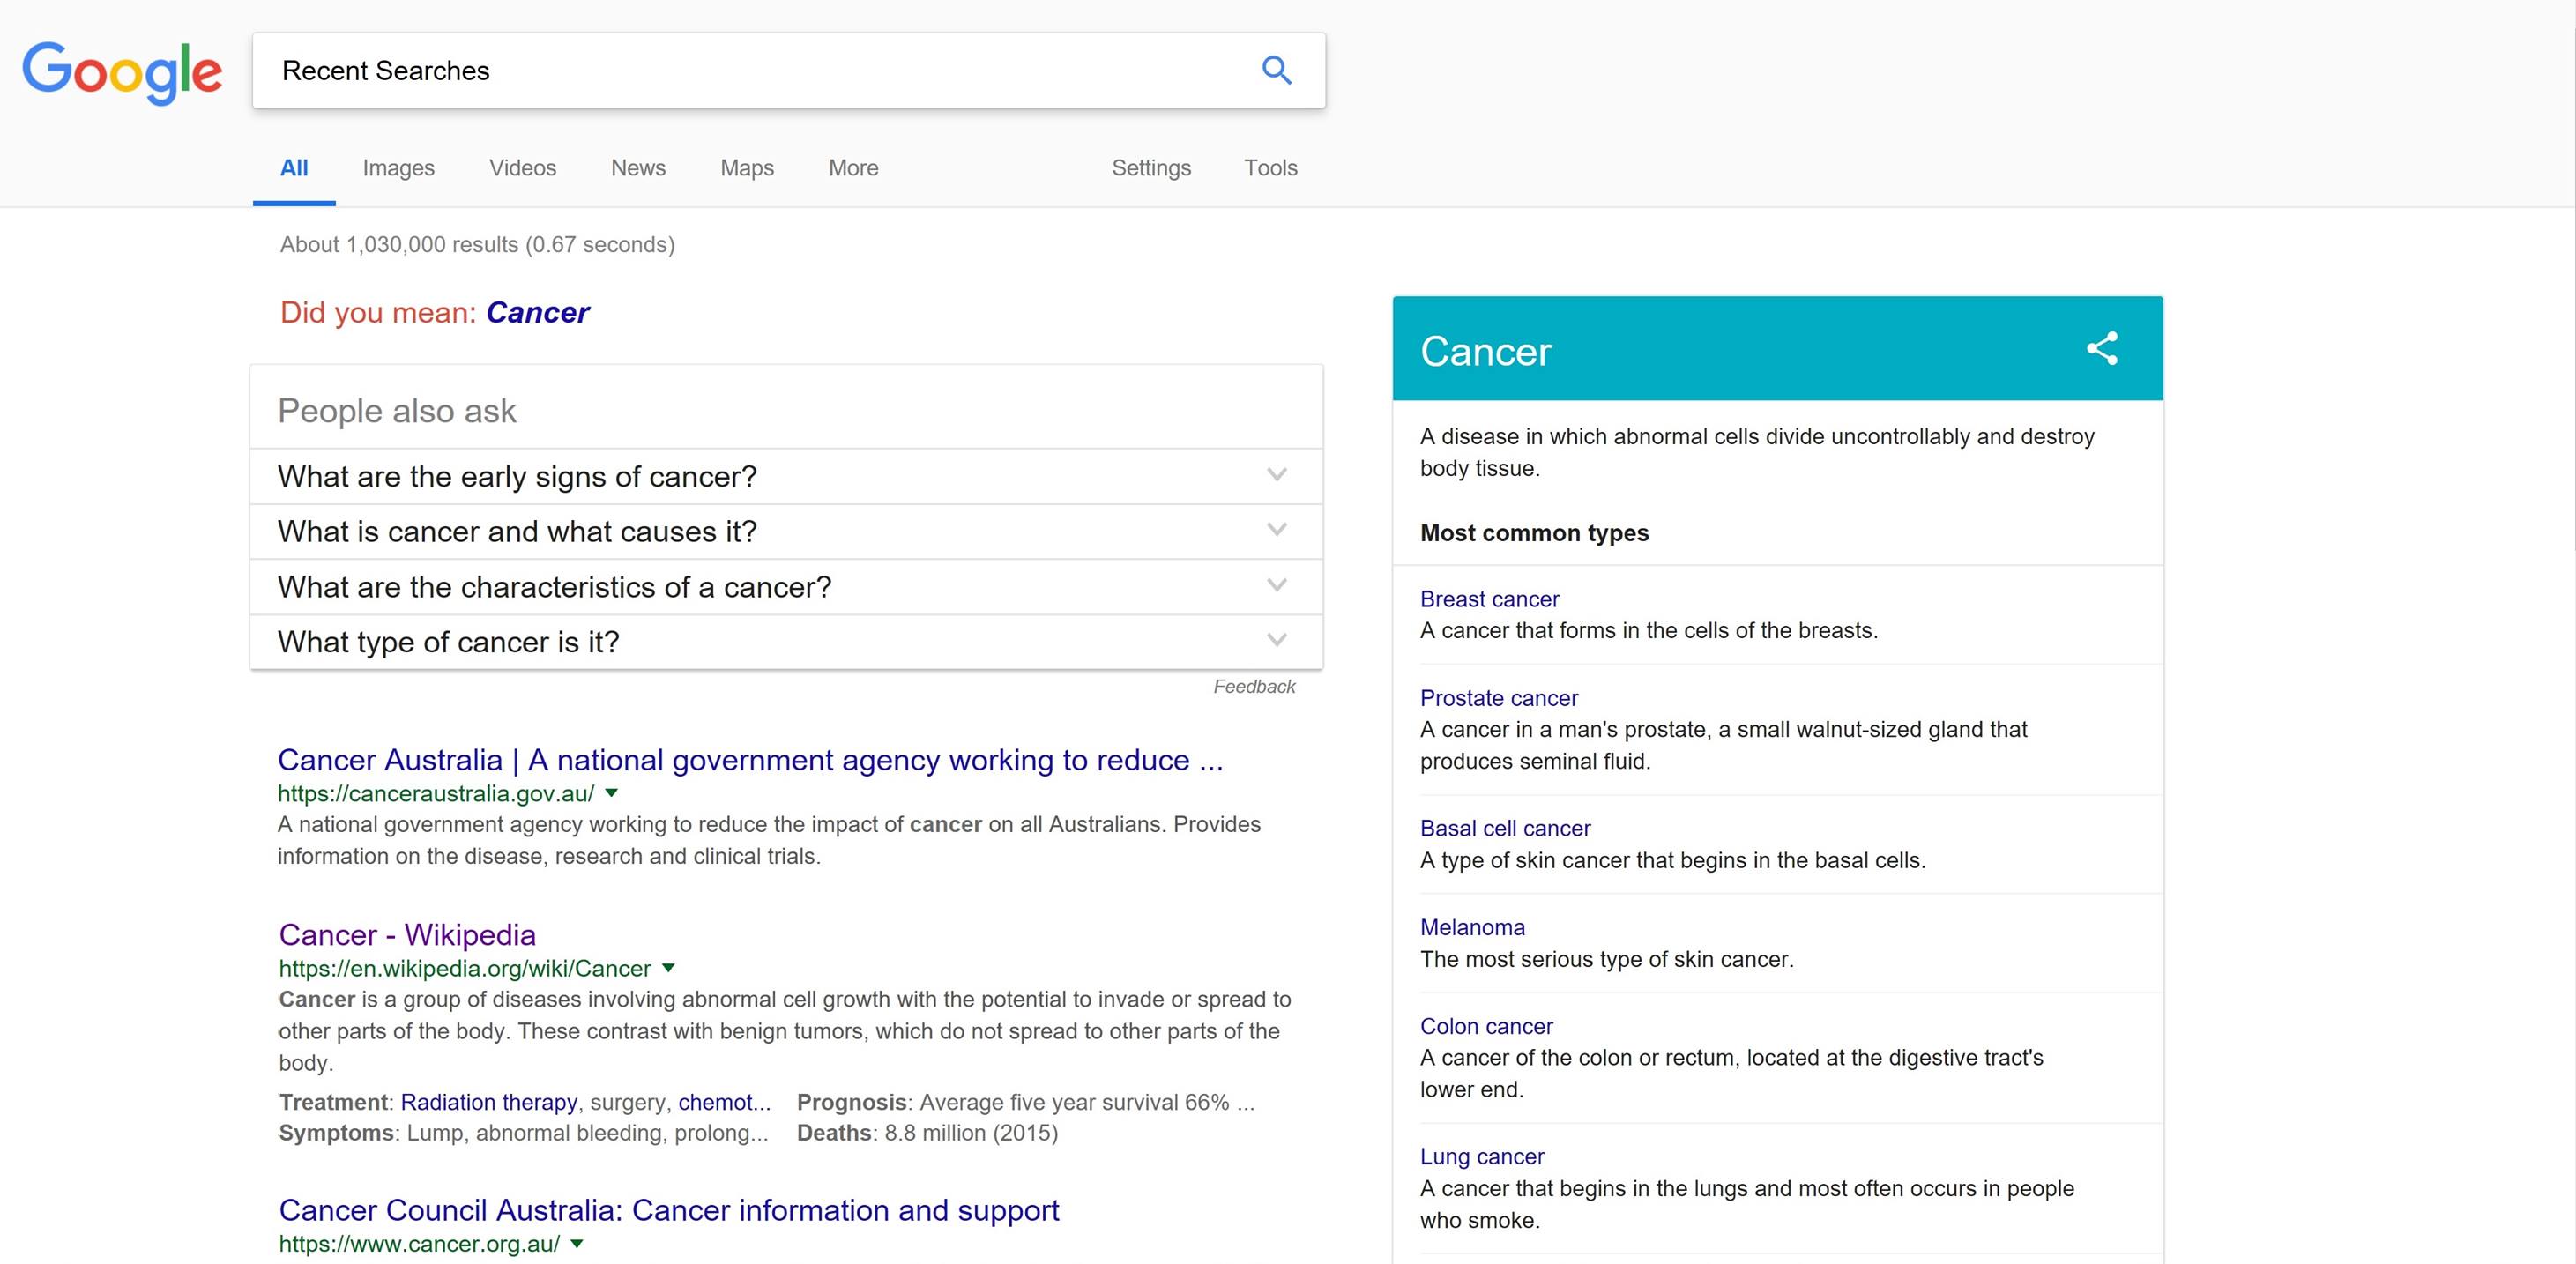Image resolution: width=2576 pixels, height=1264 pixels.
Task: Click the Radiation therapy treatment link
Action: [x=489, y=1102]
